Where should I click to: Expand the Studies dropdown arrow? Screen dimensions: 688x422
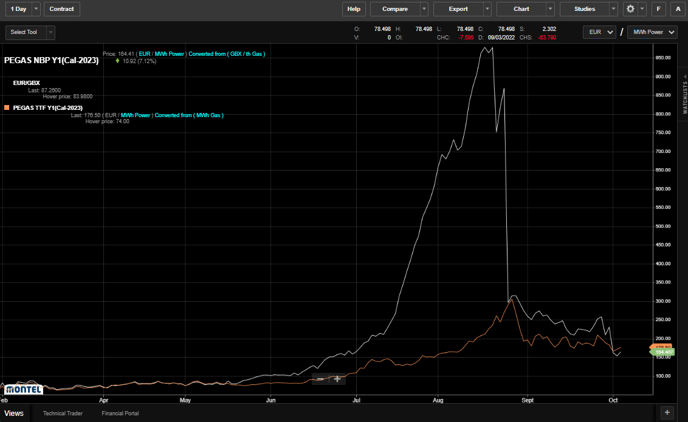pyautogui.click(x=613, y=9)
